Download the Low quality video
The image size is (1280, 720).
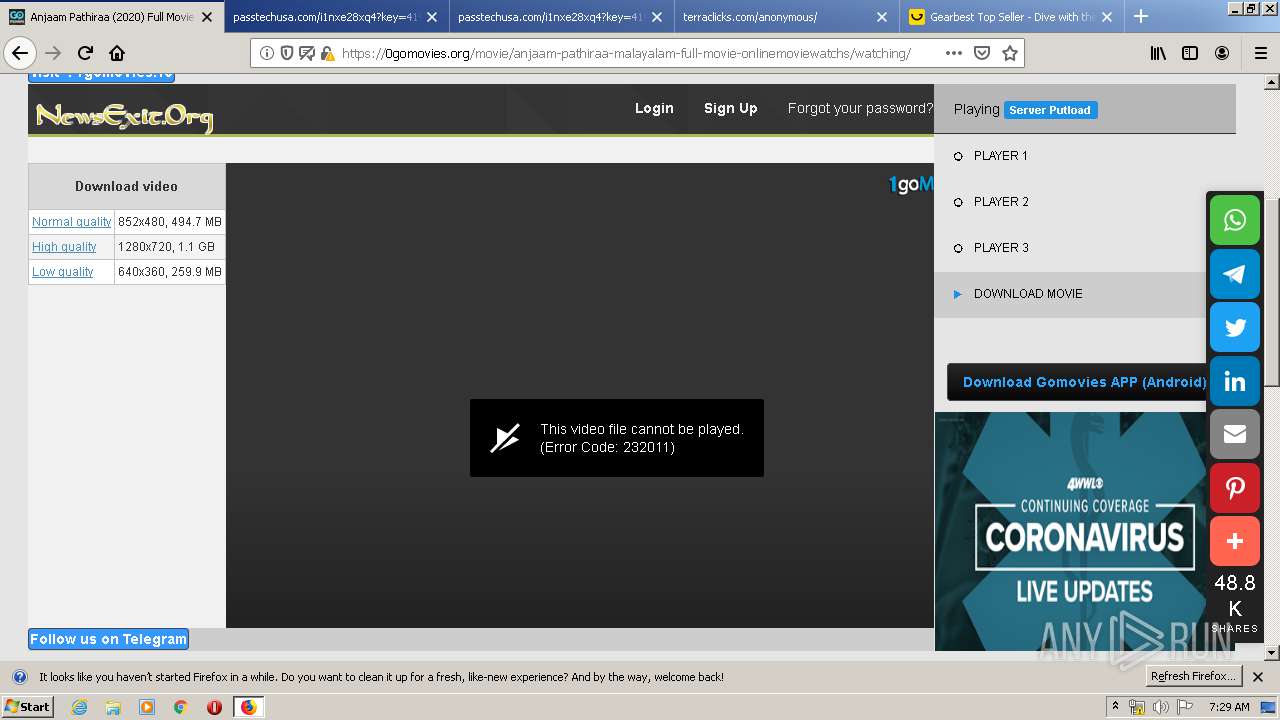pos(62,272)
